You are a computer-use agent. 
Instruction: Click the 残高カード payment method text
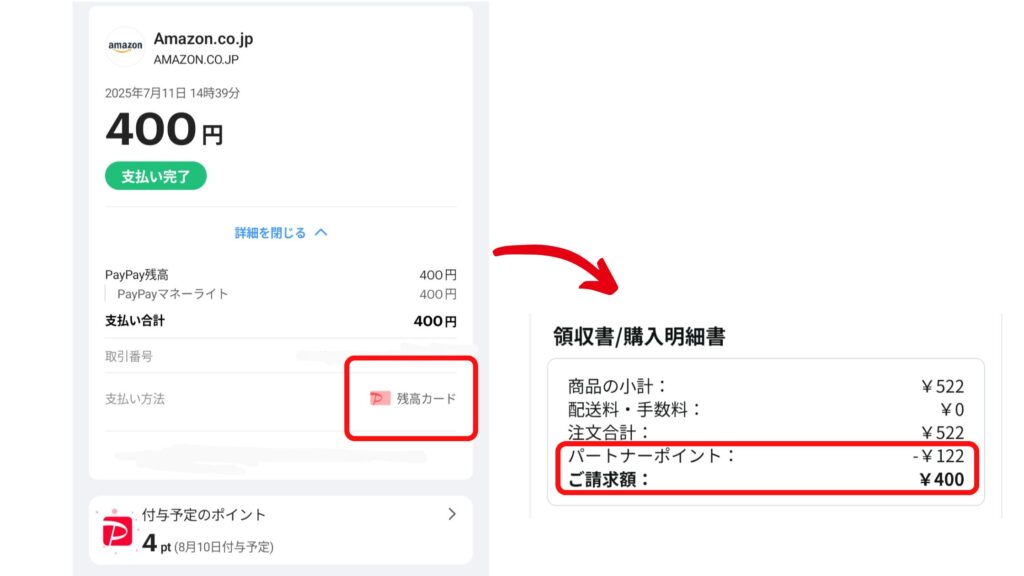(426, 398)
